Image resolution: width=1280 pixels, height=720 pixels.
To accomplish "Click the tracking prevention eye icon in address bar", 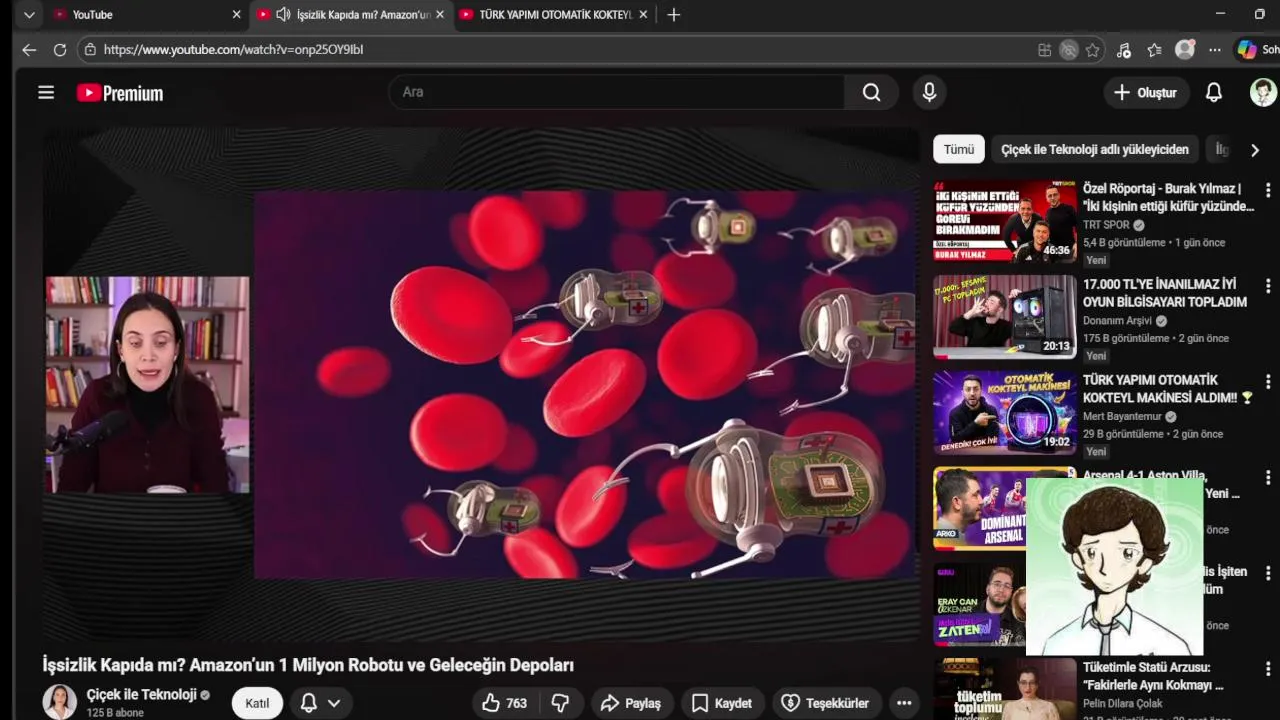I will tap(1068, 49).
